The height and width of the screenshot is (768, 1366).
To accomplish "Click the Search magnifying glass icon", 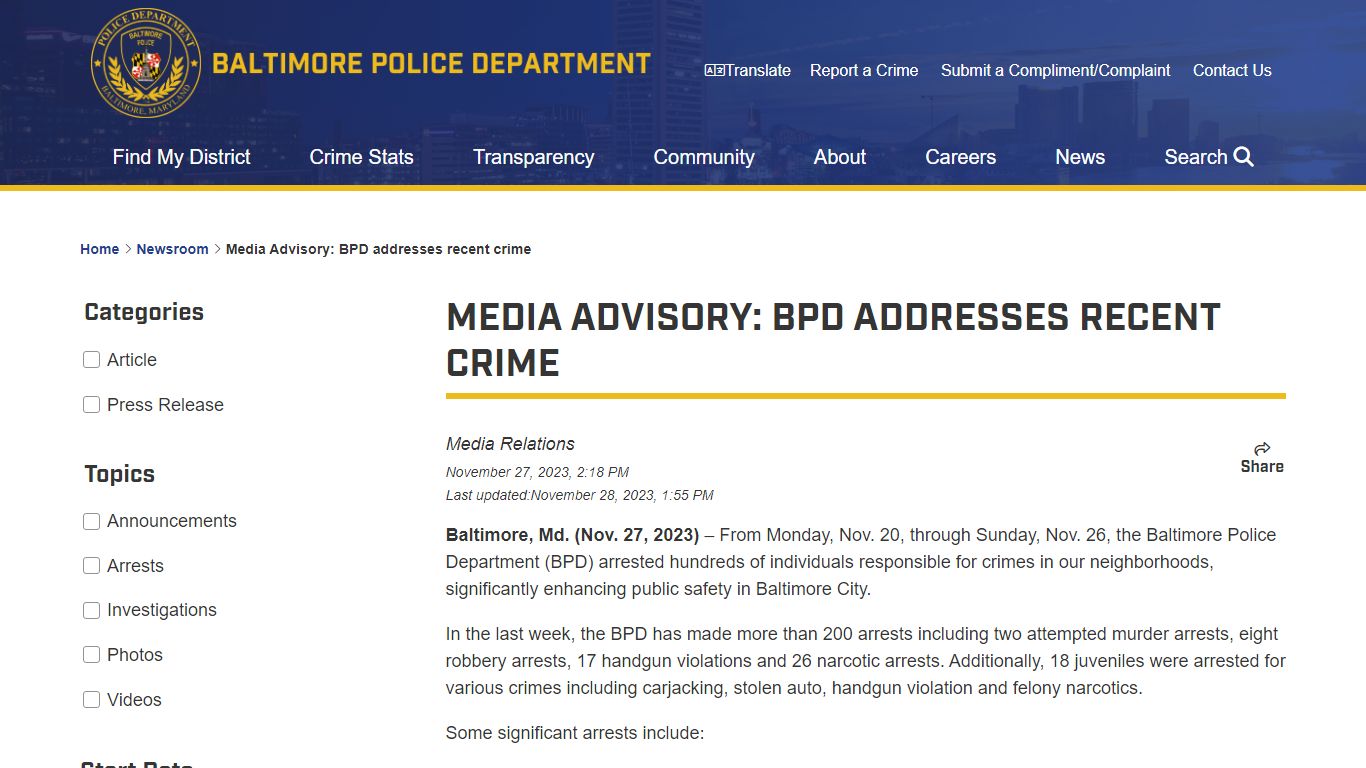I will 1243,157.
